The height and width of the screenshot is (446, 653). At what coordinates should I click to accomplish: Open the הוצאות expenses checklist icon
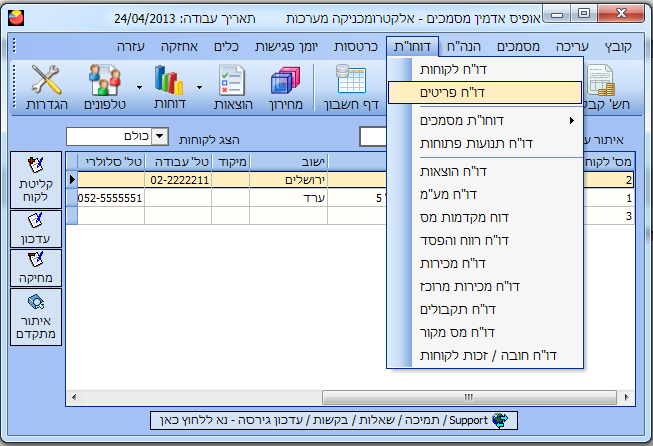pos(233,87)
